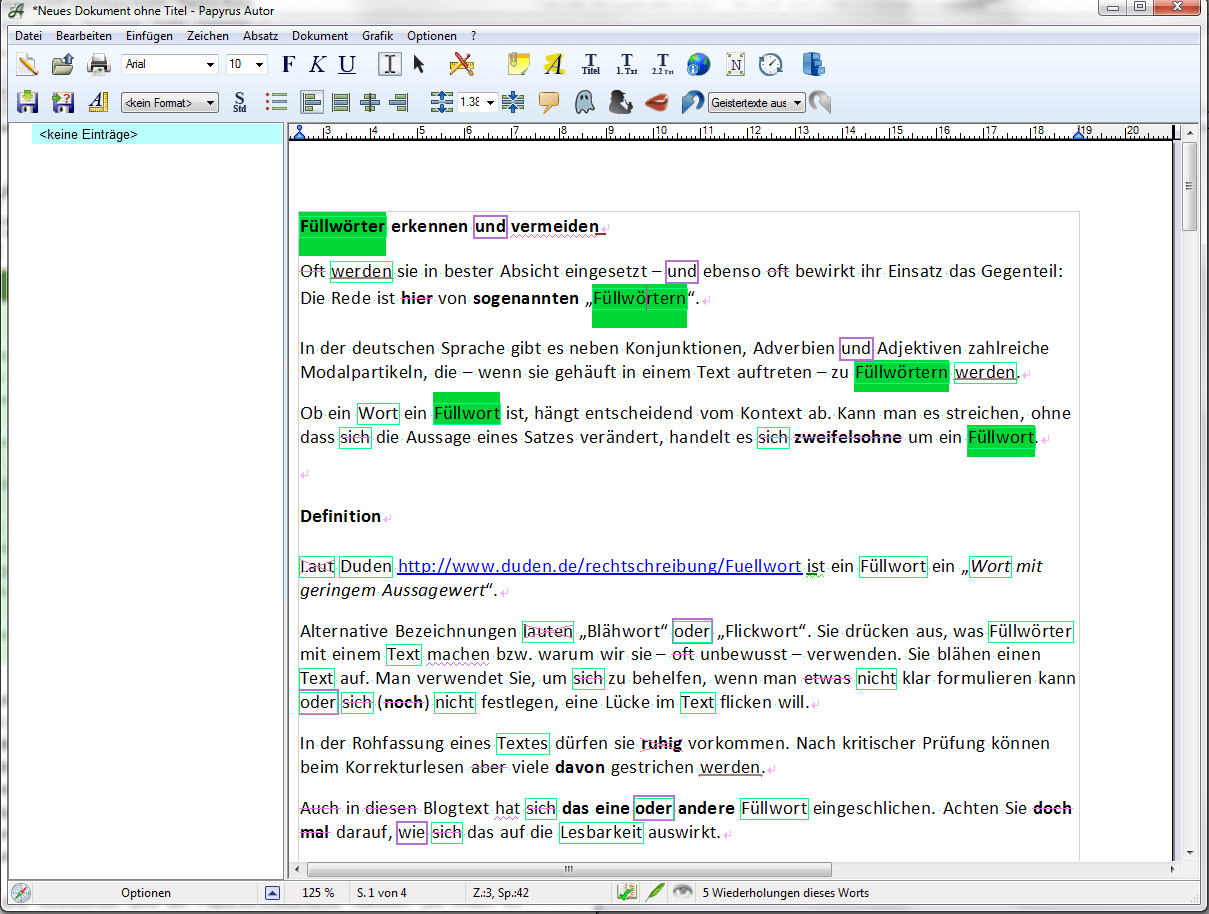Click the duden.de Fuellwort hyperlink
This screenshot has width=1209, height=914.
[x=599, y=566]
